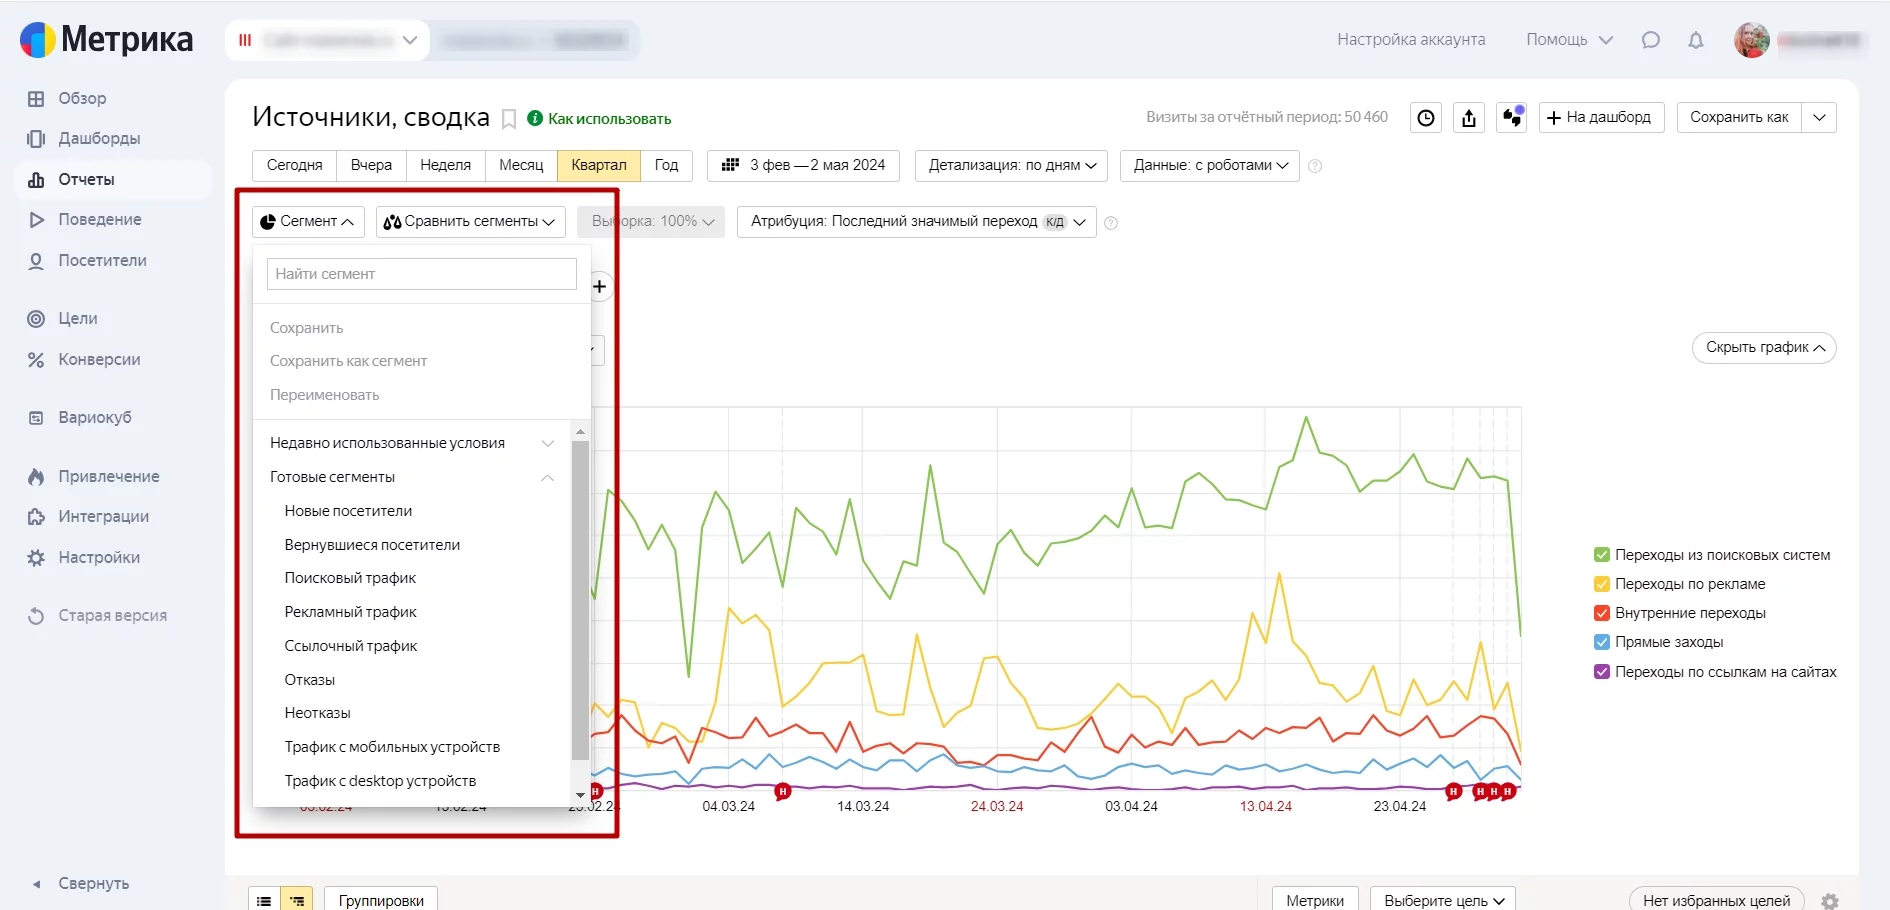Collapse the Сегмент dropdown
This screenshot has width=1890, height=910.
308,221
